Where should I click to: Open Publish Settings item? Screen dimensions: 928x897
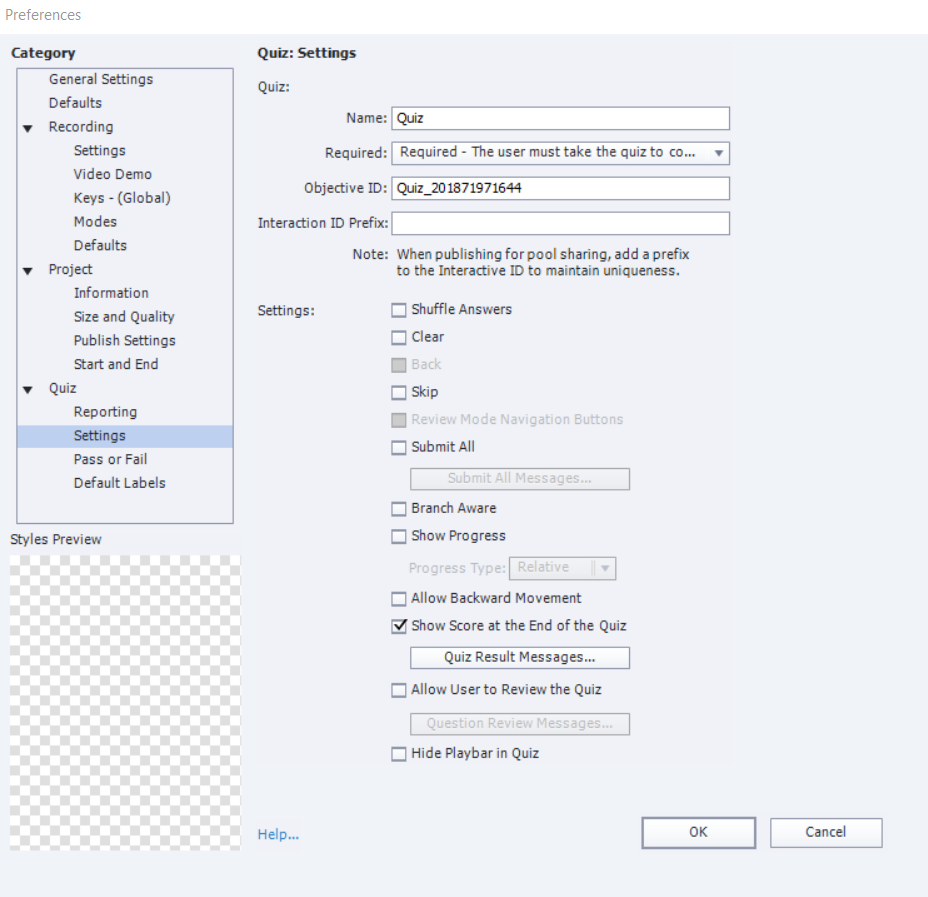coord(125,340)
